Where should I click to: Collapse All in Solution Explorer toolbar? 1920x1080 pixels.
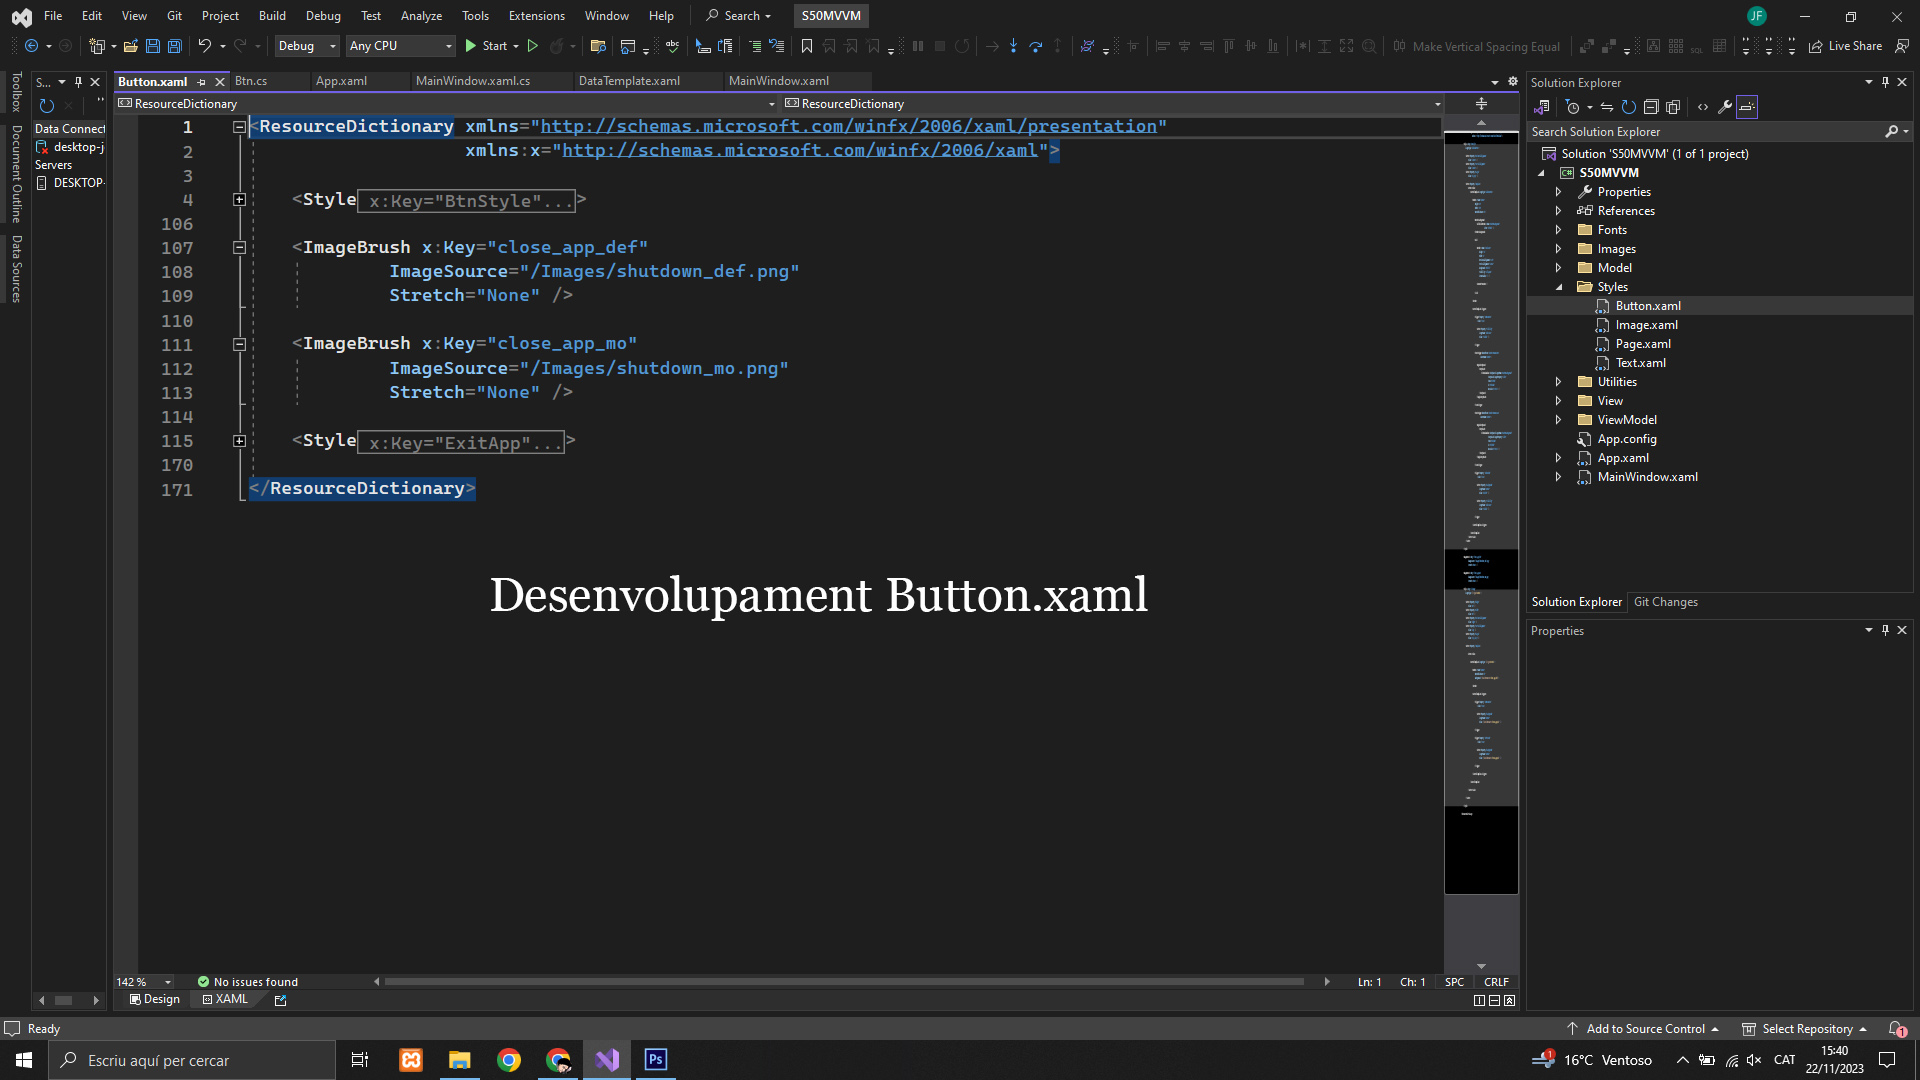(1651, 107)
